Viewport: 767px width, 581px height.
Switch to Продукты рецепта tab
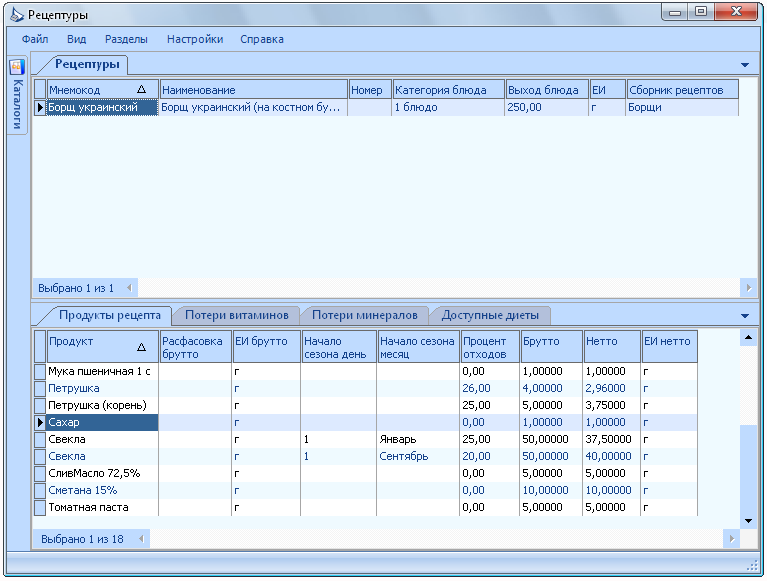pos(110,315)
